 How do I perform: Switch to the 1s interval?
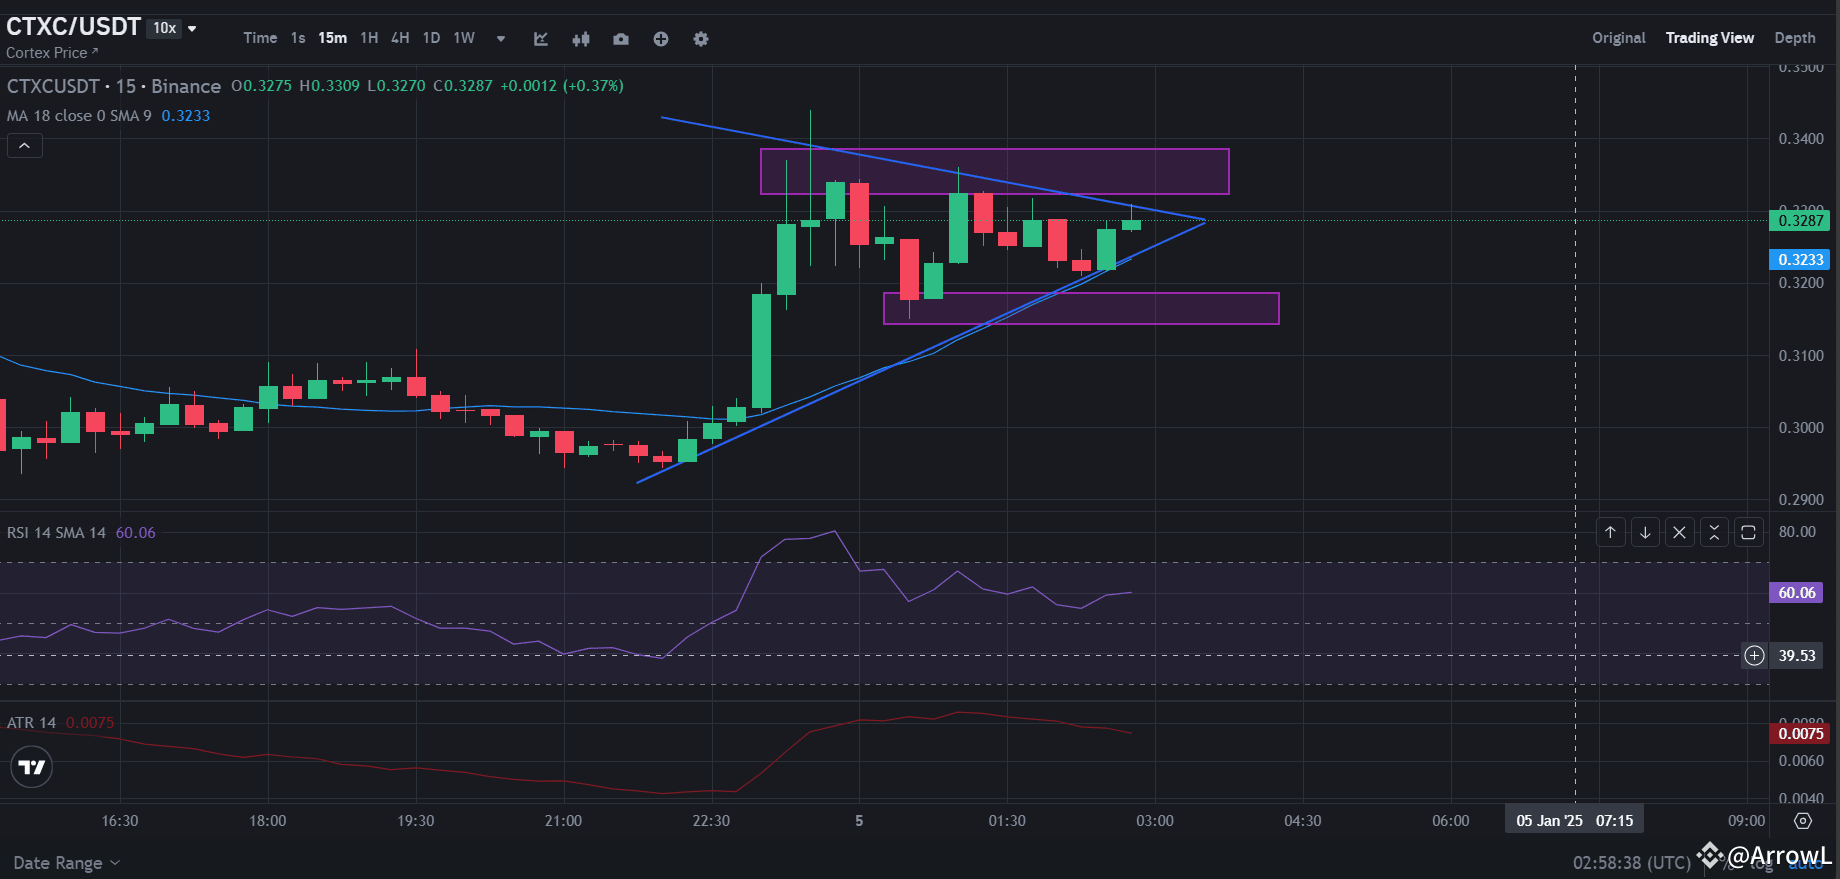[298, 38]
